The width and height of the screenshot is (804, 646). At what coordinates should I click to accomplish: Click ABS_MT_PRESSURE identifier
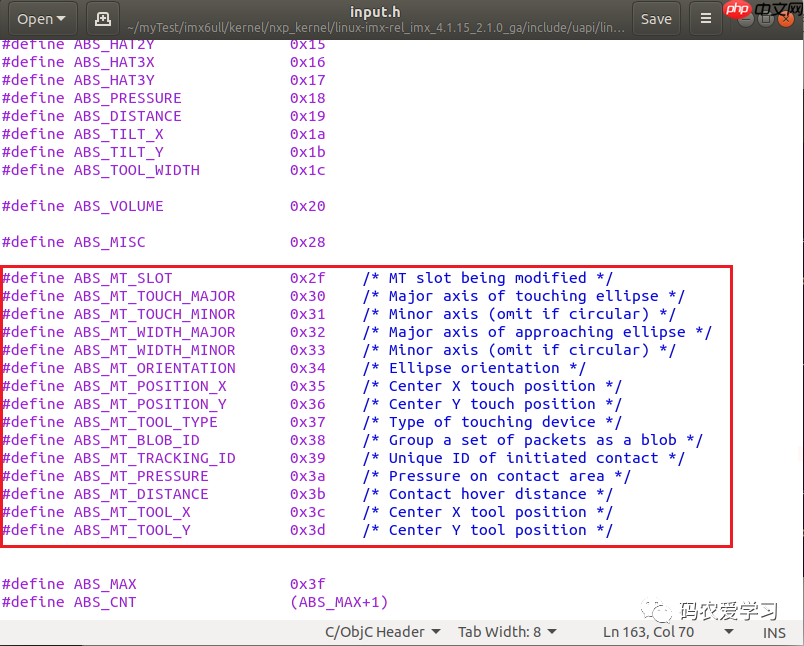[141, 476]
